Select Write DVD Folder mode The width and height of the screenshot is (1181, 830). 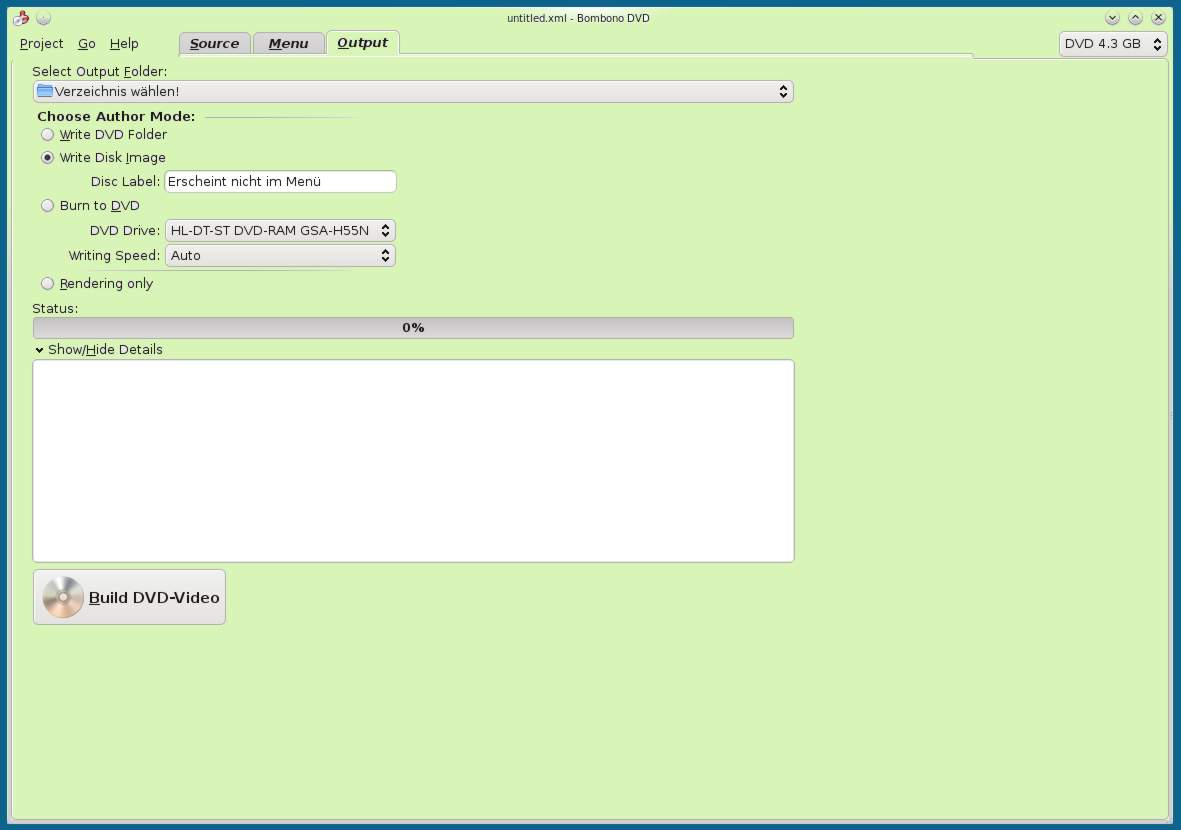click(47, 134)
